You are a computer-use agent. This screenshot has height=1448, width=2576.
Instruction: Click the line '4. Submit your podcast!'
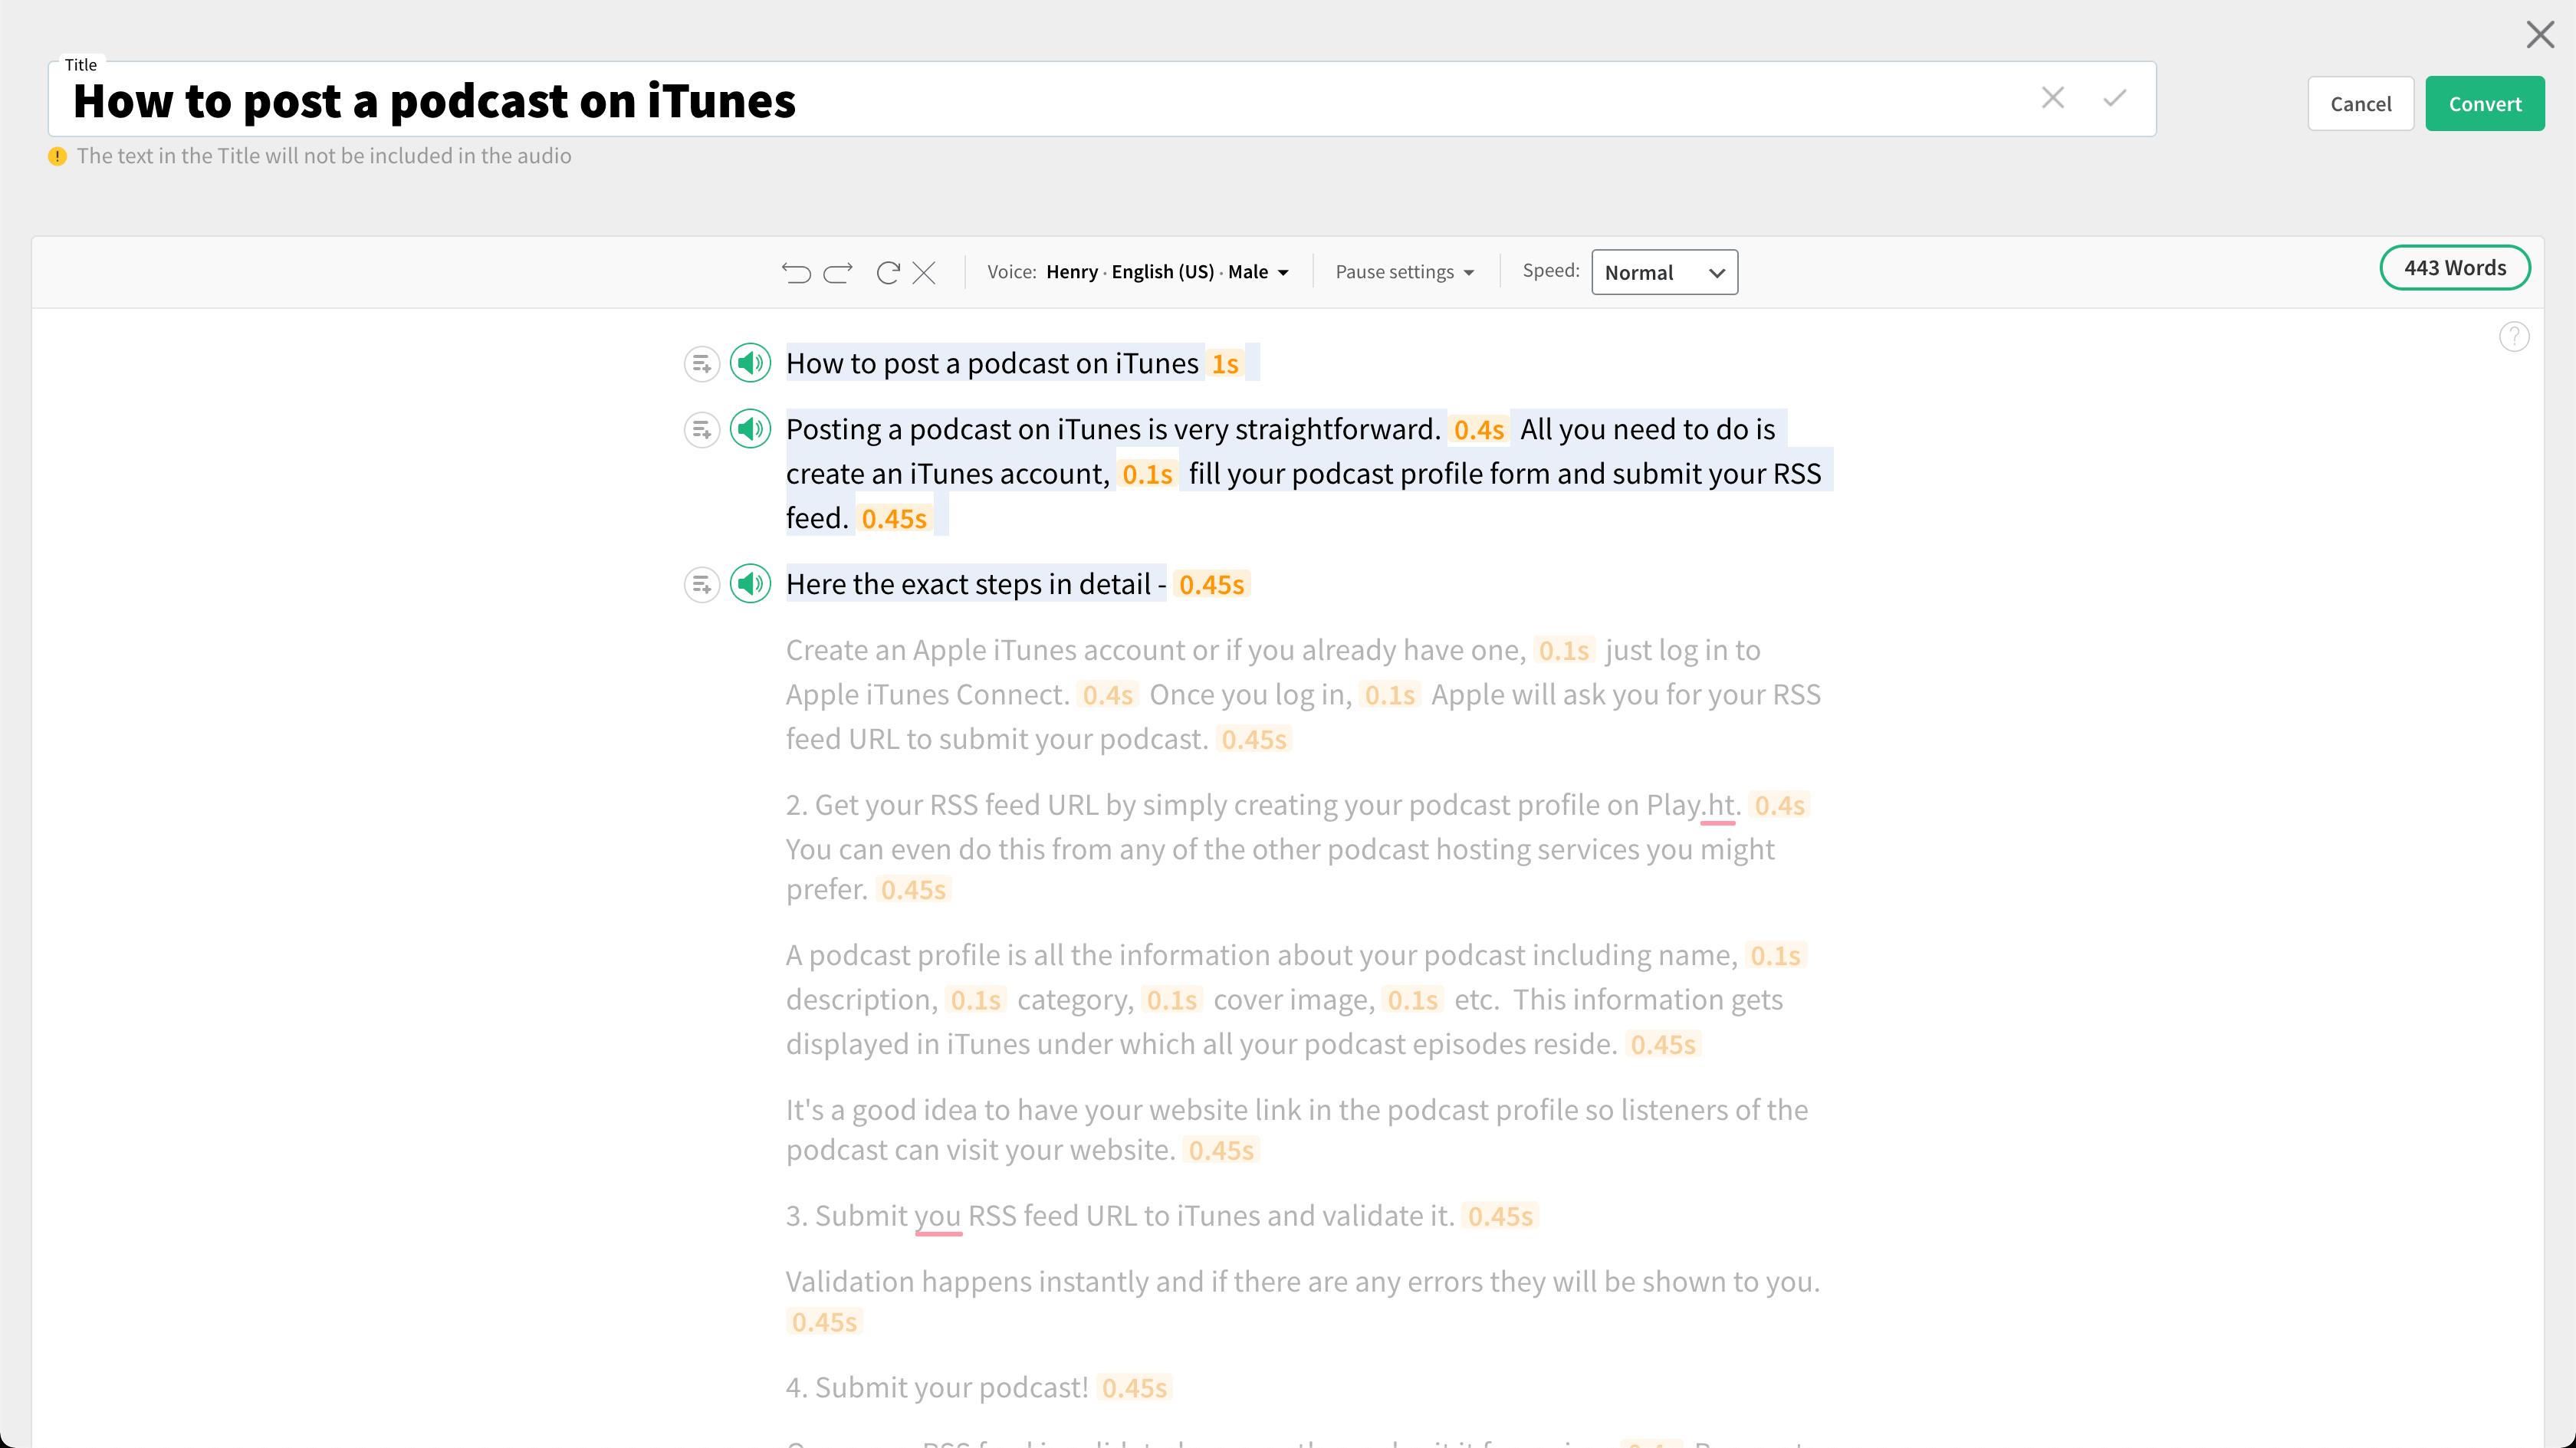click(x=936, y=1388)
